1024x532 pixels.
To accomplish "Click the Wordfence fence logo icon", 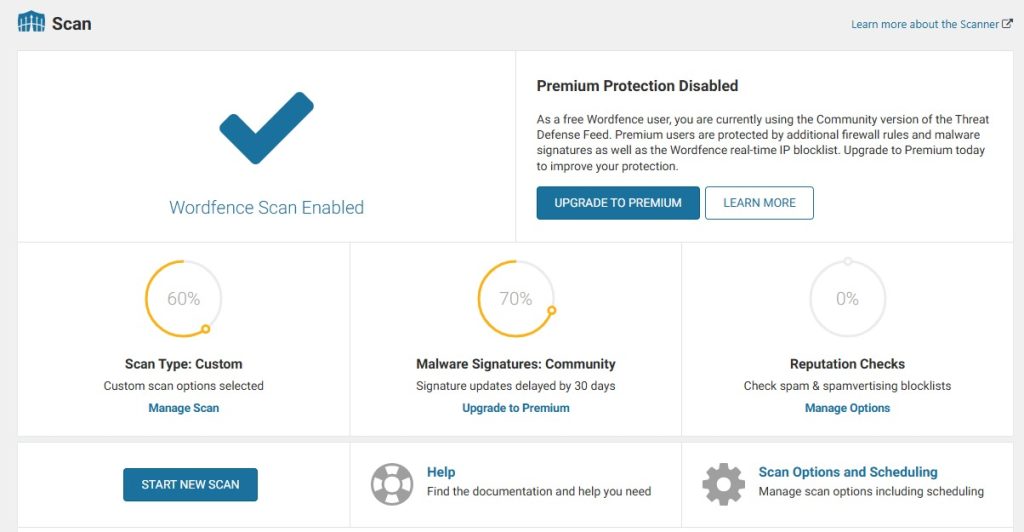I will point(31,22).
